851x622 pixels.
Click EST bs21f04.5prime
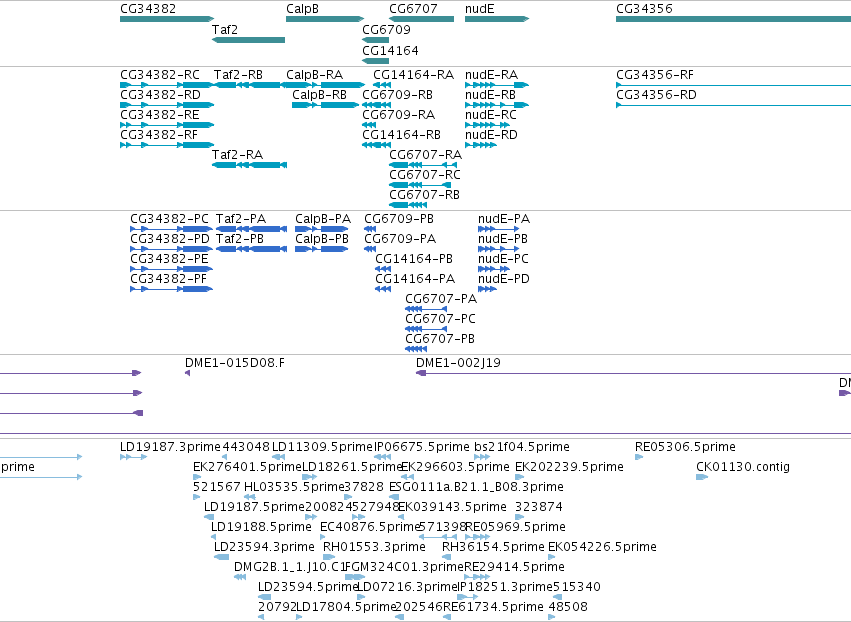click(x=482, y=458)
